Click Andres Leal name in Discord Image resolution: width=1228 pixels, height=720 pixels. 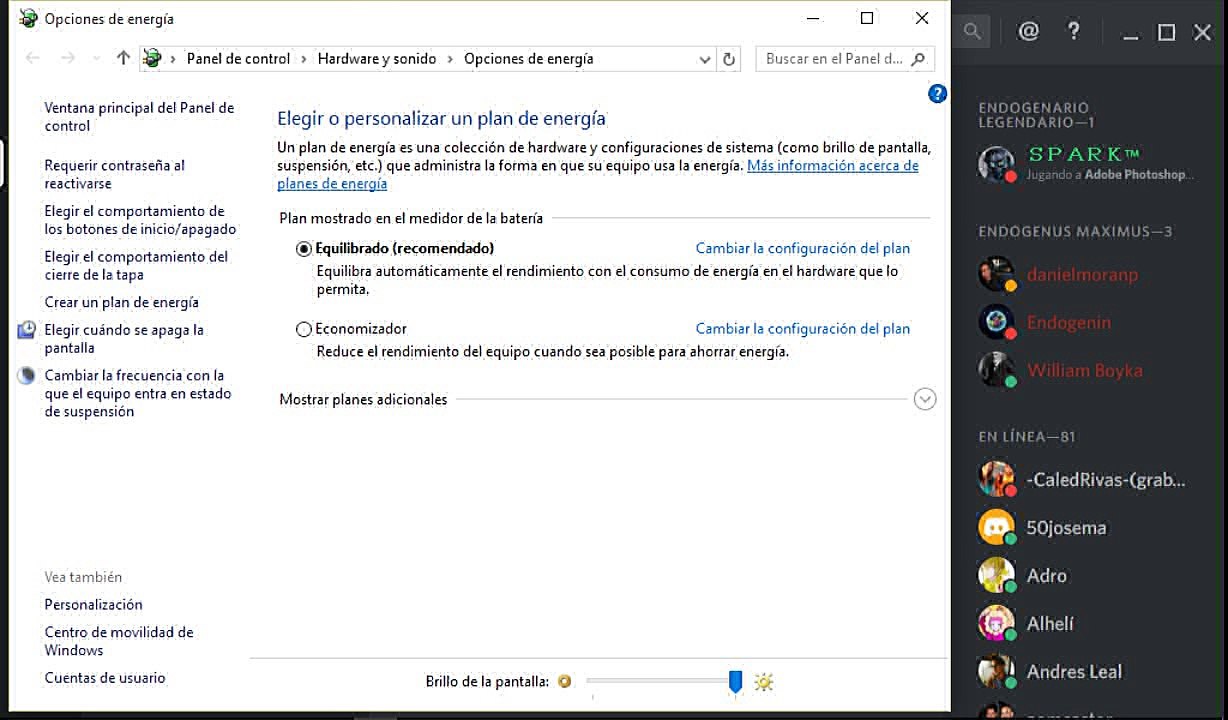click(x=1074, y=671)
